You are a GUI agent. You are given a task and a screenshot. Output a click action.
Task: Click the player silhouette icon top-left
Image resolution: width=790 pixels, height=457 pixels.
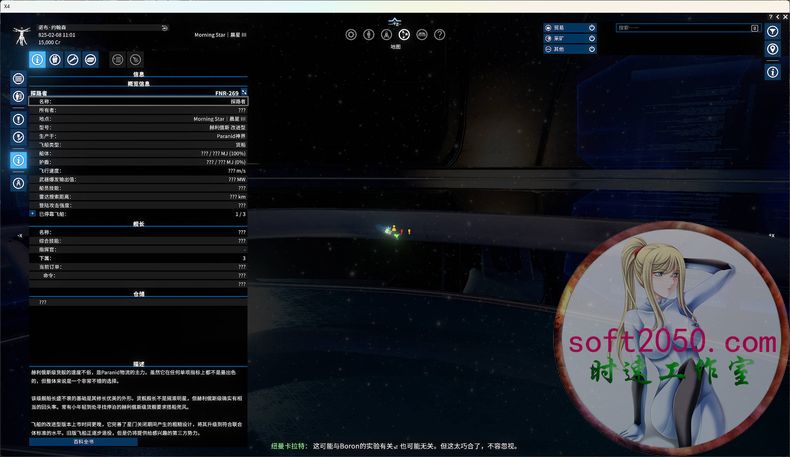pos(21,36)
